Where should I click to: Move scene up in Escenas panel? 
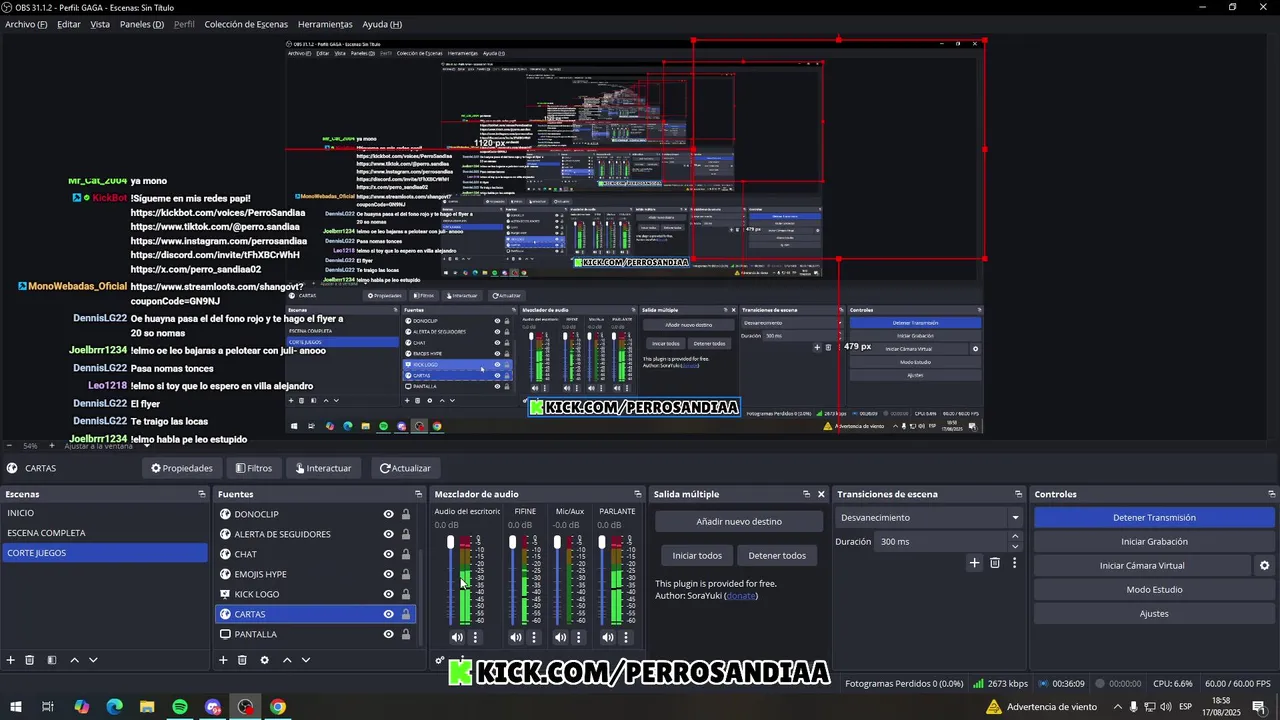[x=75, y=660]
